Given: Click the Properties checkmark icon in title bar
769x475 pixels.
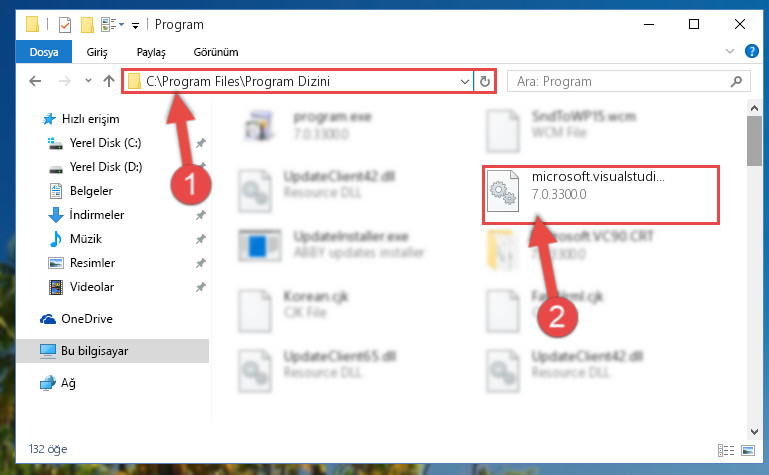Looking at the screenshot, I should click(x=65, y=25).
